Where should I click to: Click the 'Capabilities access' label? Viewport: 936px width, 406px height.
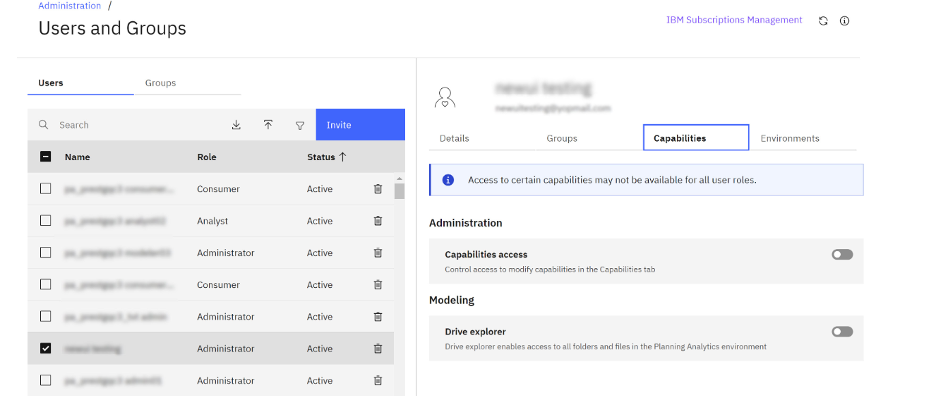(486, 255)
